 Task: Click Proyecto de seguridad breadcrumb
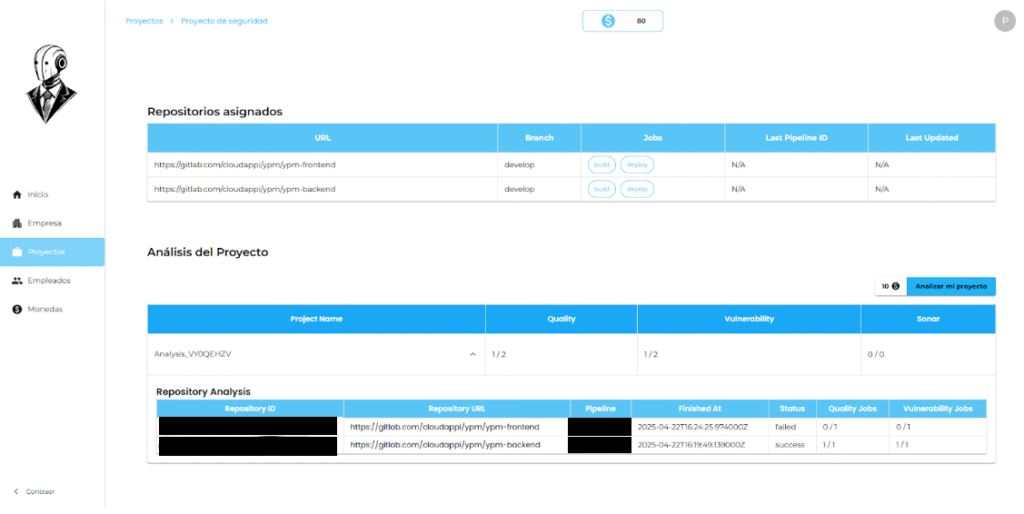(x=224, y=21)
